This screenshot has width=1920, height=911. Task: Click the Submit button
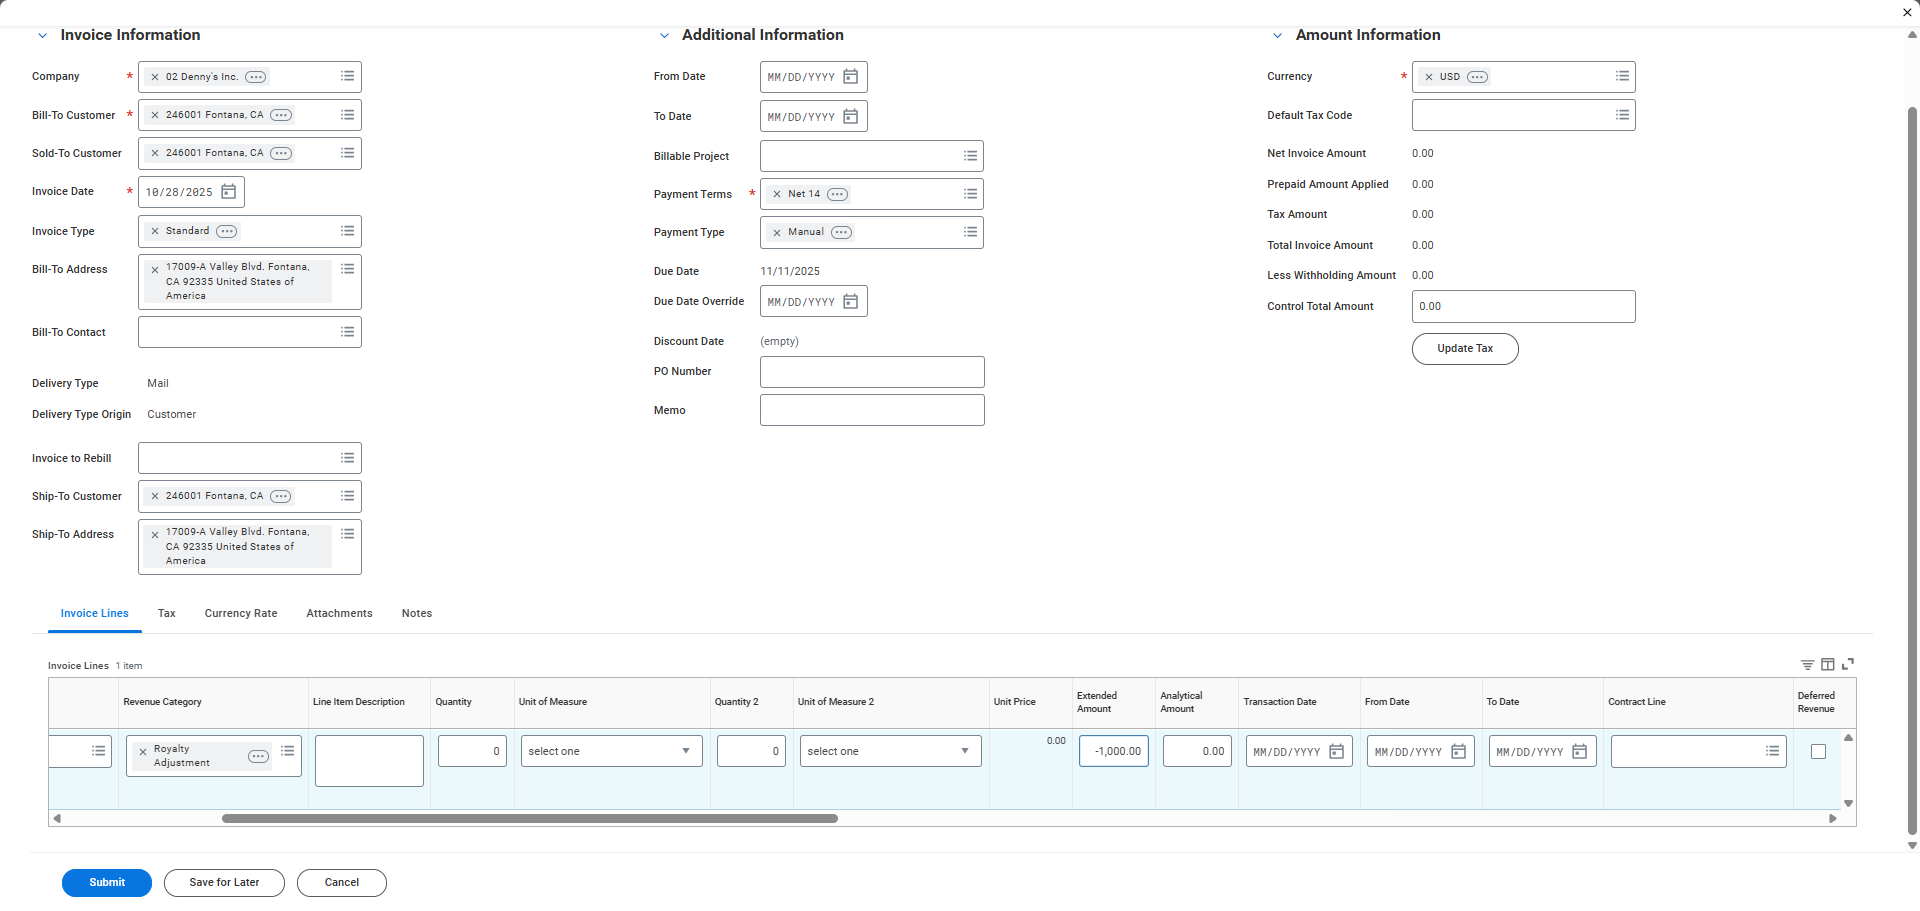pyautogui.click(x=107, y=883)
